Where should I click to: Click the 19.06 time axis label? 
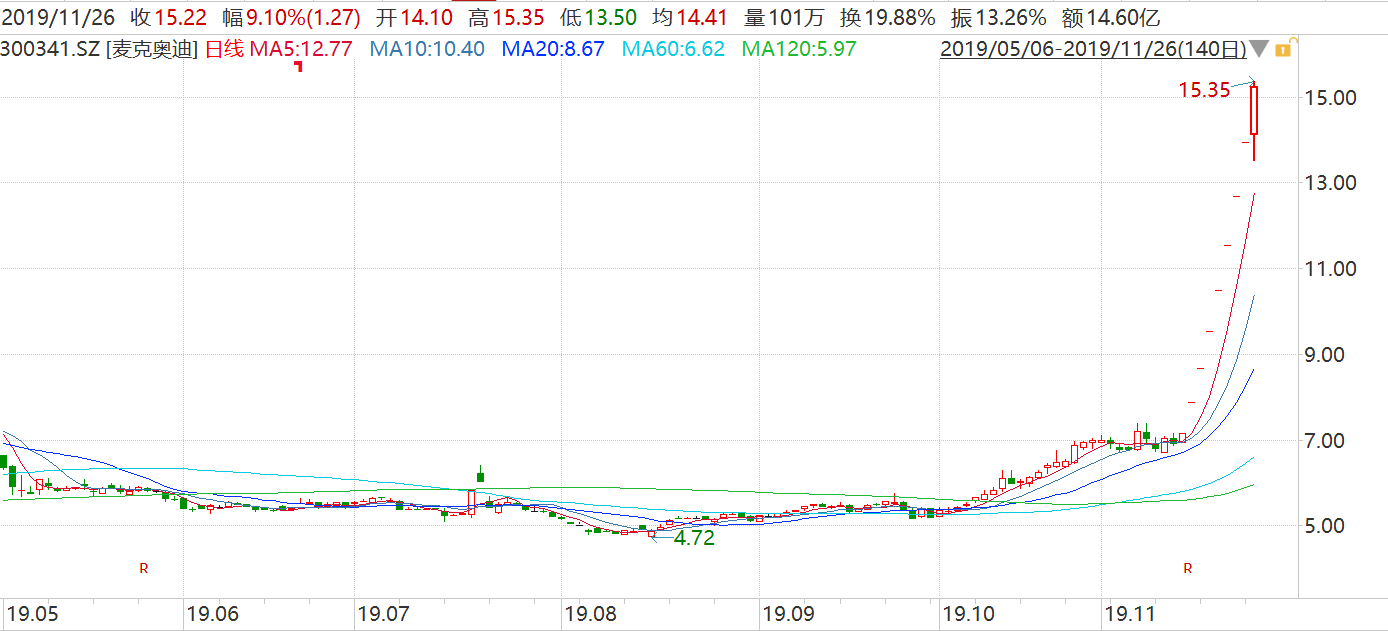coord(212,612)
